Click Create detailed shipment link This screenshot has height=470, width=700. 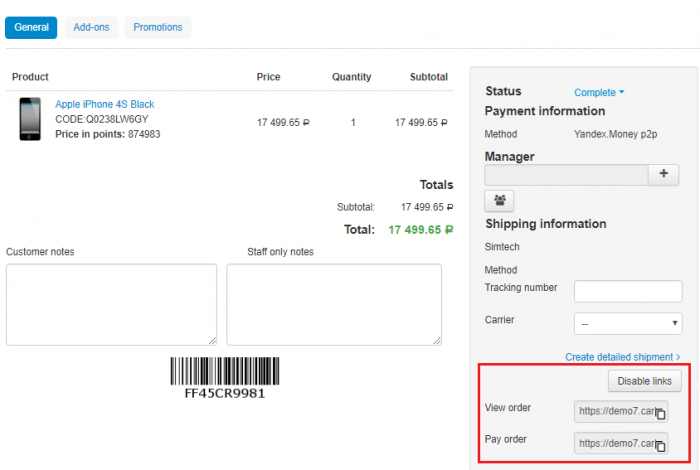coord(622,357)
